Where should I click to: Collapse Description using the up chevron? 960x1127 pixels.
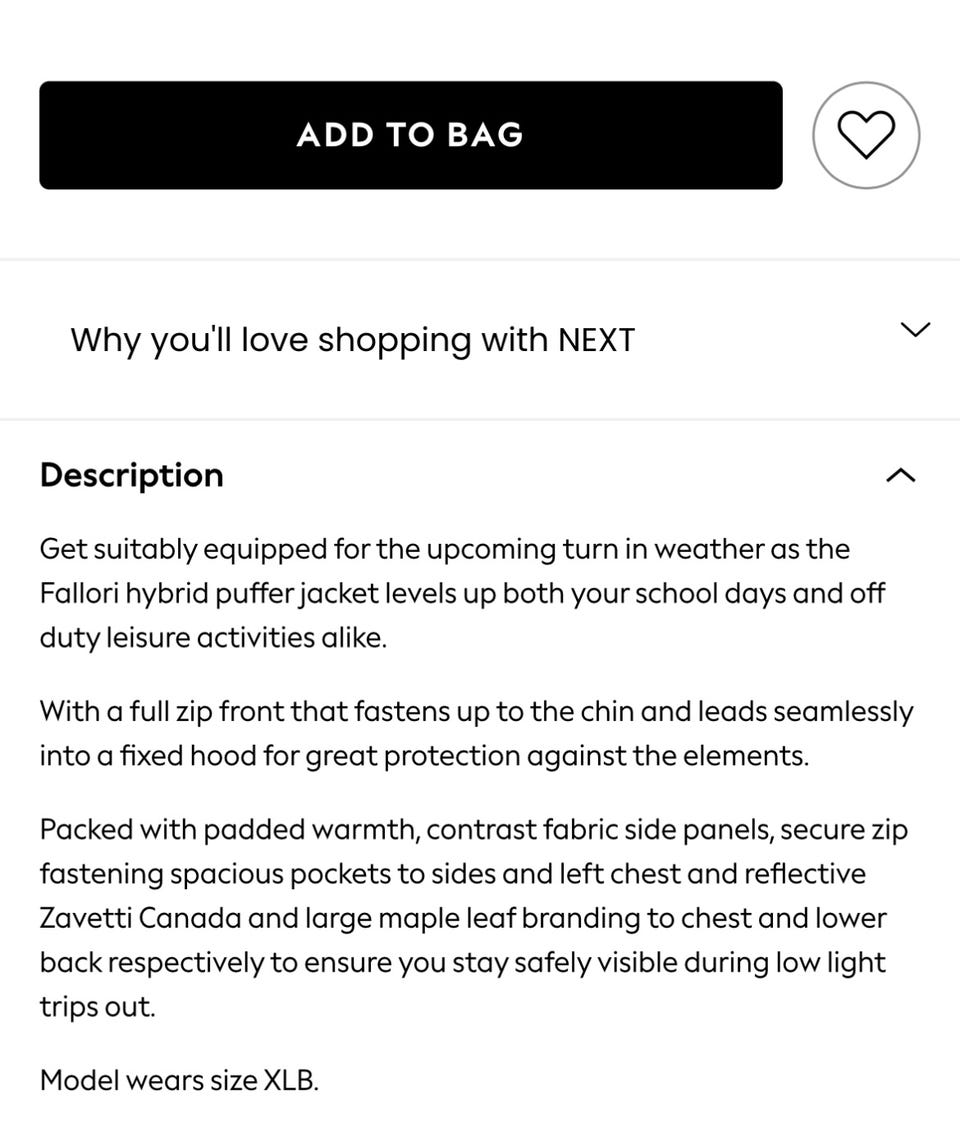click(x=900, y=475)
